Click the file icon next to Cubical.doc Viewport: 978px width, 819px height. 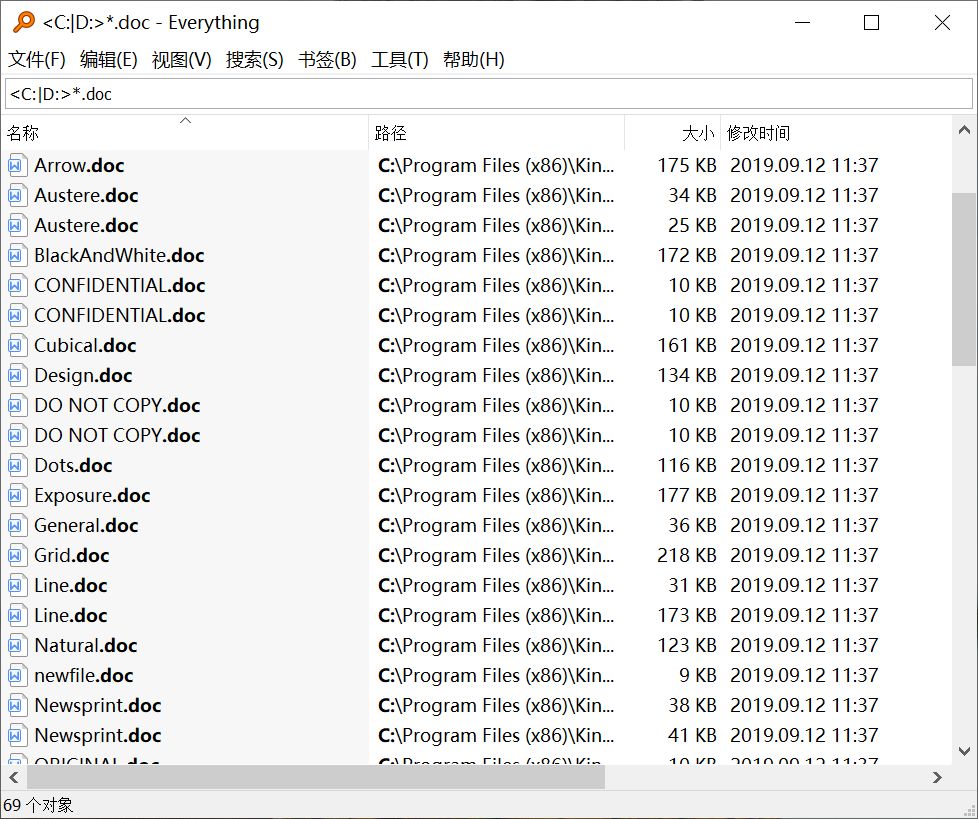click(16, 346)
